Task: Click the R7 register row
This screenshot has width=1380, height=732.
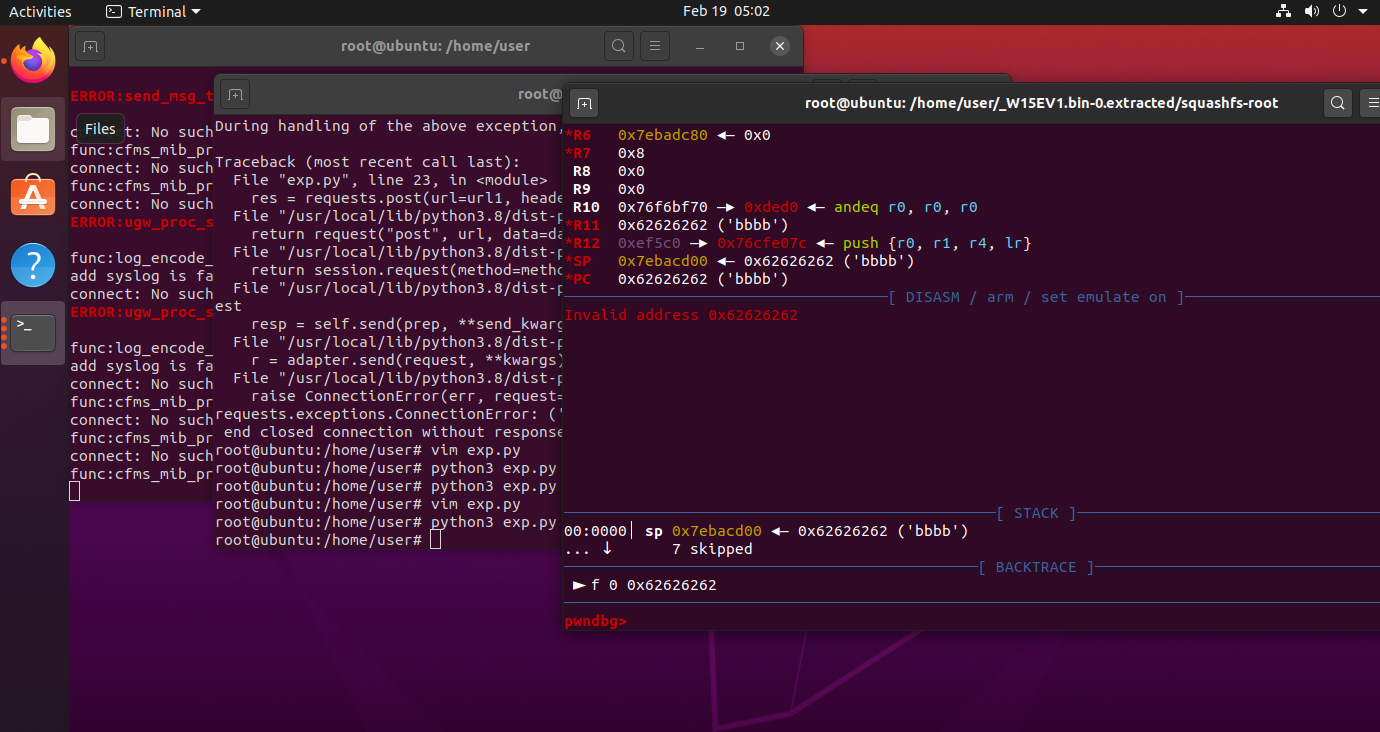Action: pyautogui.click(x=605, y=153)
